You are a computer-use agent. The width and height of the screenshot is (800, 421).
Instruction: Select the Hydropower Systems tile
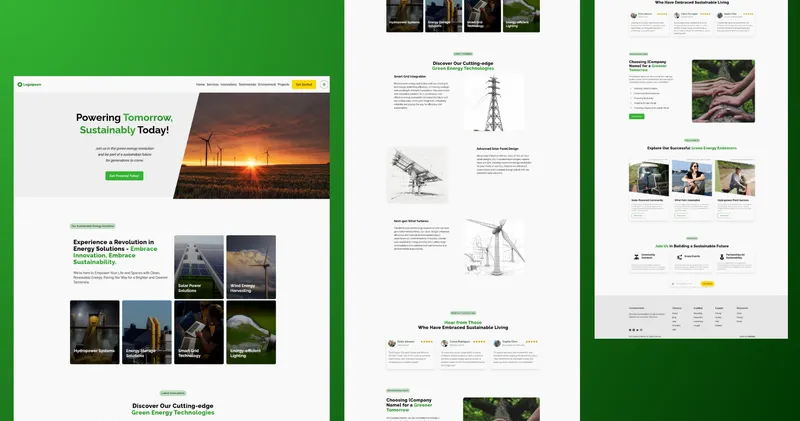pos(95,332)
